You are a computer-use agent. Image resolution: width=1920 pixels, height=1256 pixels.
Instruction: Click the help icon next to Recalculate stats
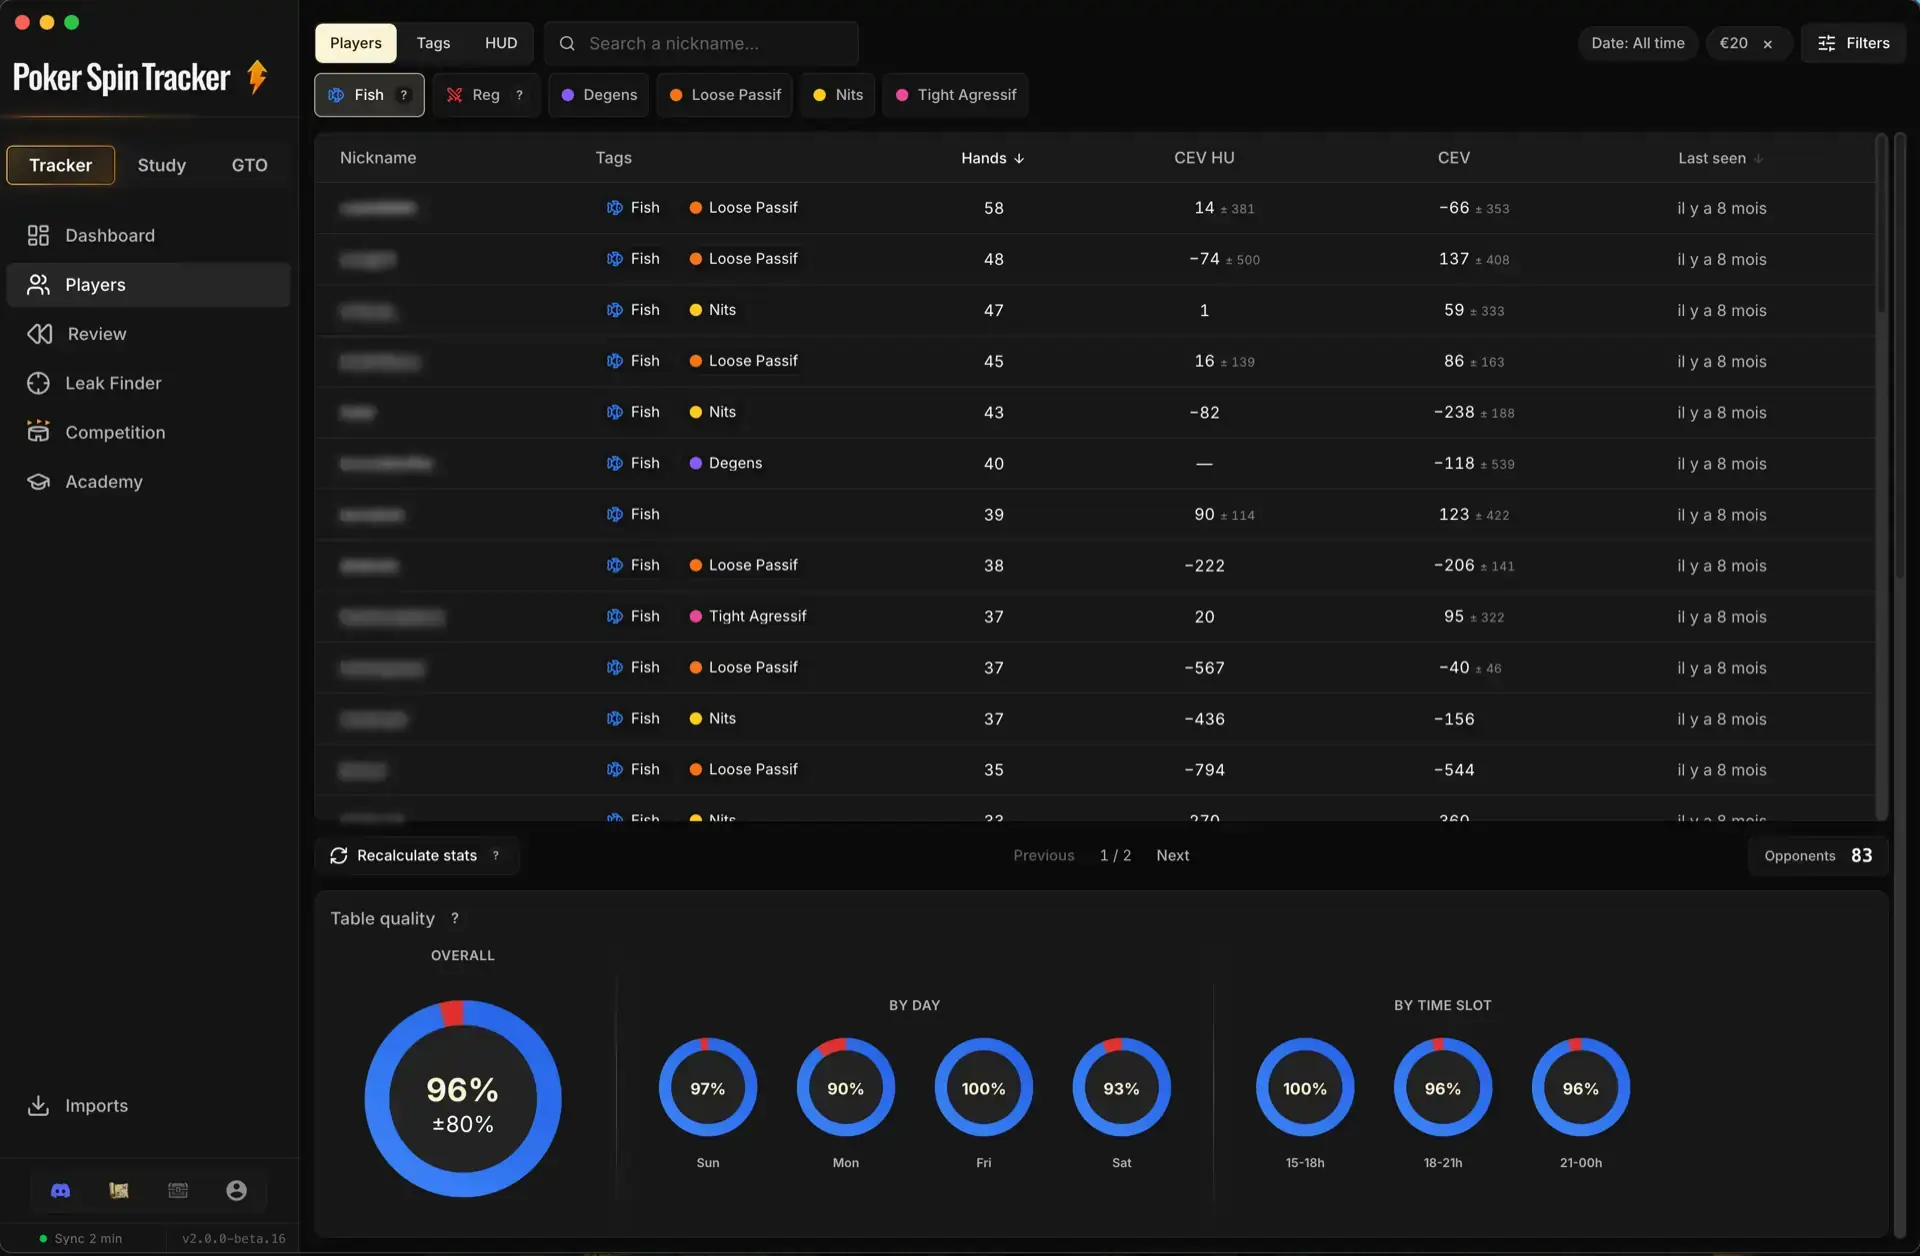point(495,856)
